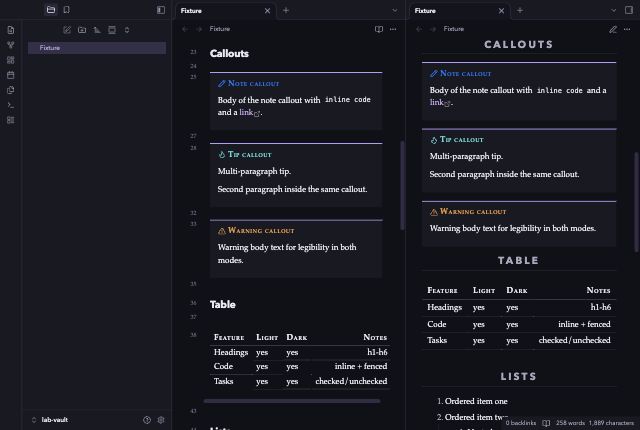Click the status bar reading mode icon
Image resolution: width=640 pixels, height=430 pixels.
546,423
